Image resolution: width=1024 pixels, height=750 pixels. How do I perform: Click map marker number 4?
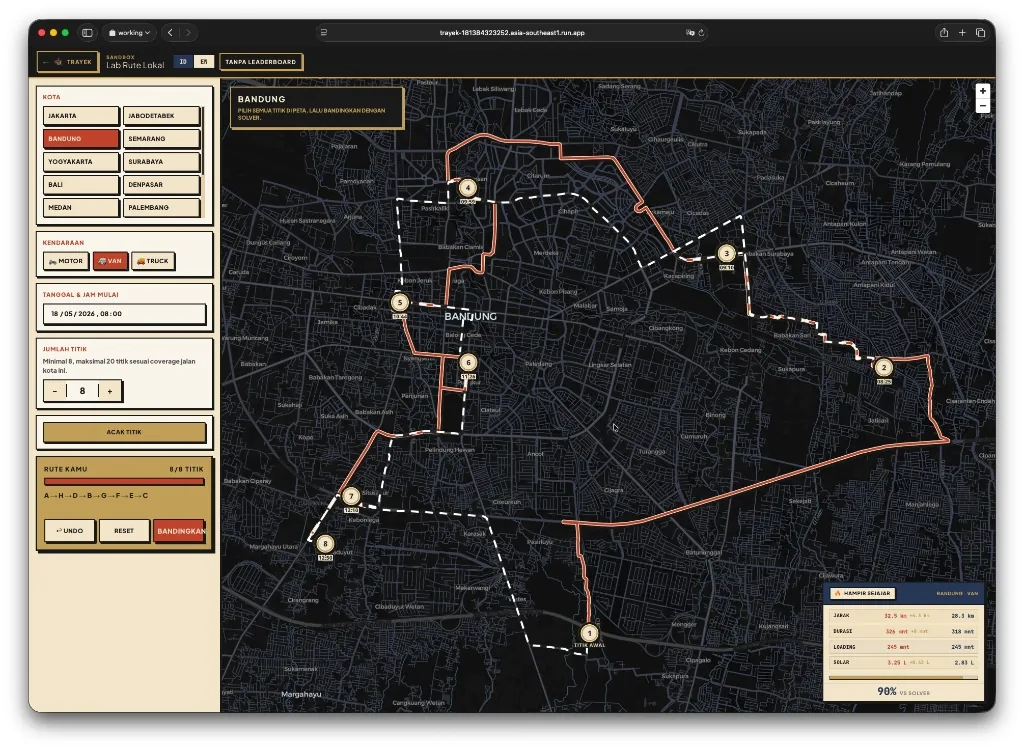point(468,188)
